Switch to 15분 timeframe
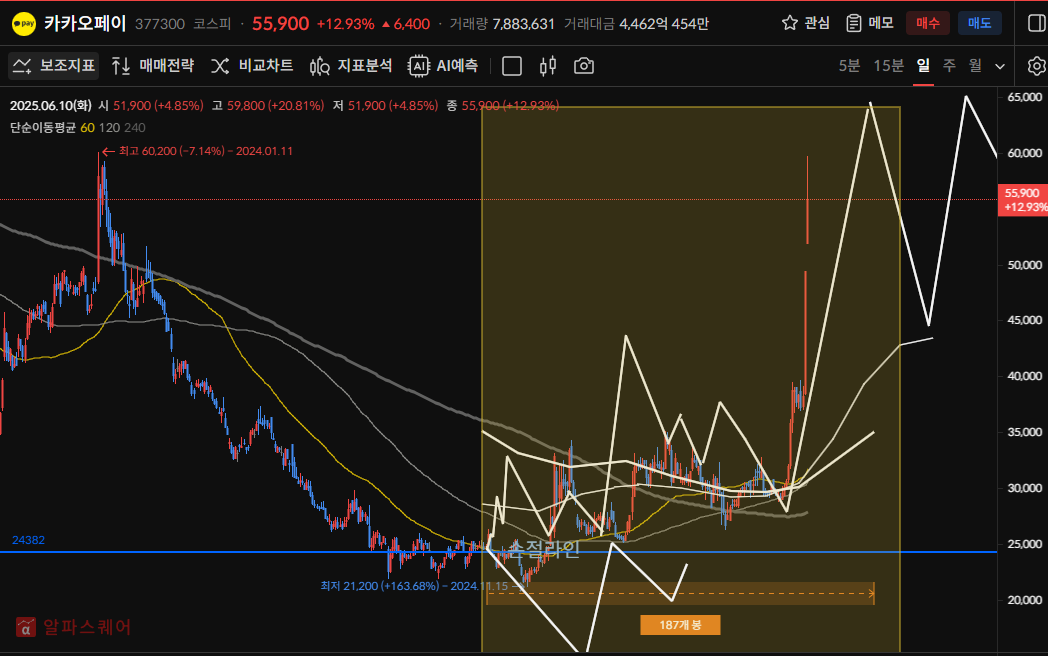The height and width of the screenshot is (656, 1048). [x=888, y=66]
